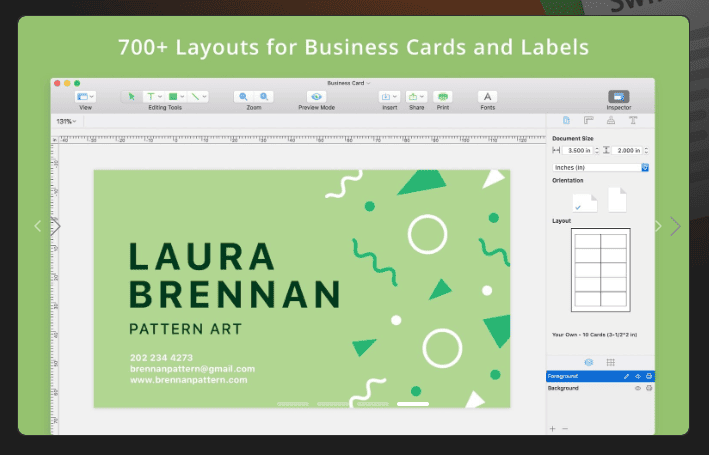Viewport: 709px width, 455px height.
Task: Click the plus add layer button
Action: [x=553, y=428]
